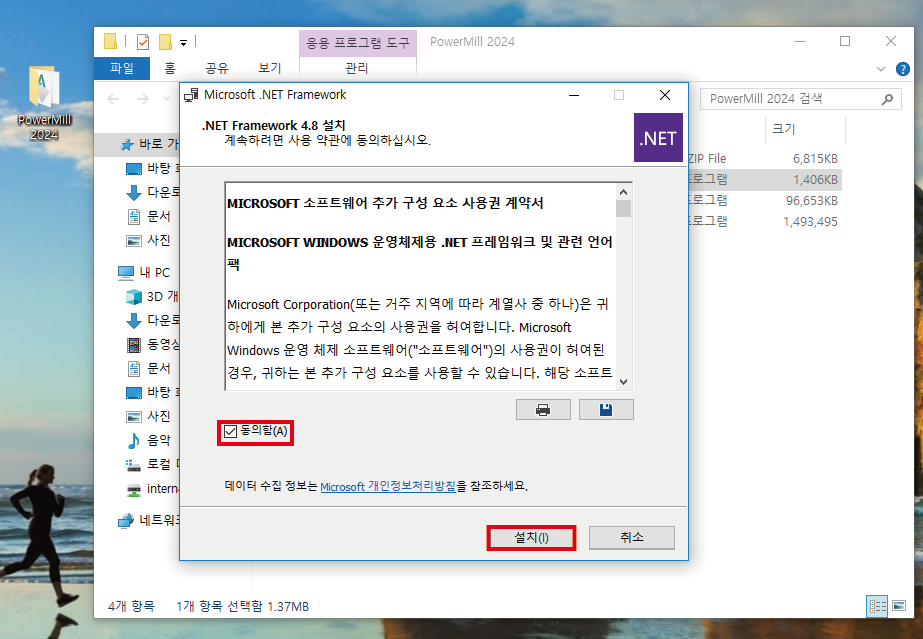Toggle the 동의함(A) agreement checkbox

pyautogui.click(x=230, y=432)
